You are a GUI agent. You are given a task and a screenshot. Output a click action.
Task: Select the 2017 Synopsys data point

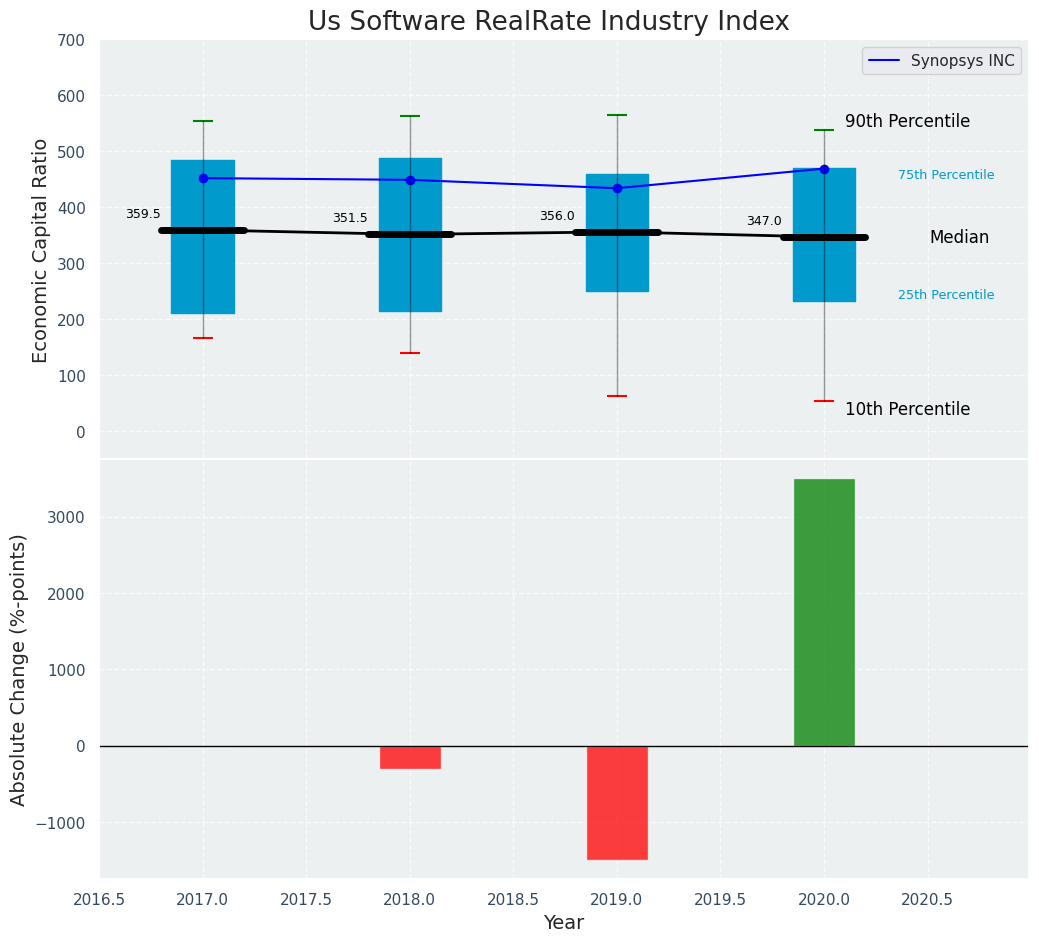203,178
